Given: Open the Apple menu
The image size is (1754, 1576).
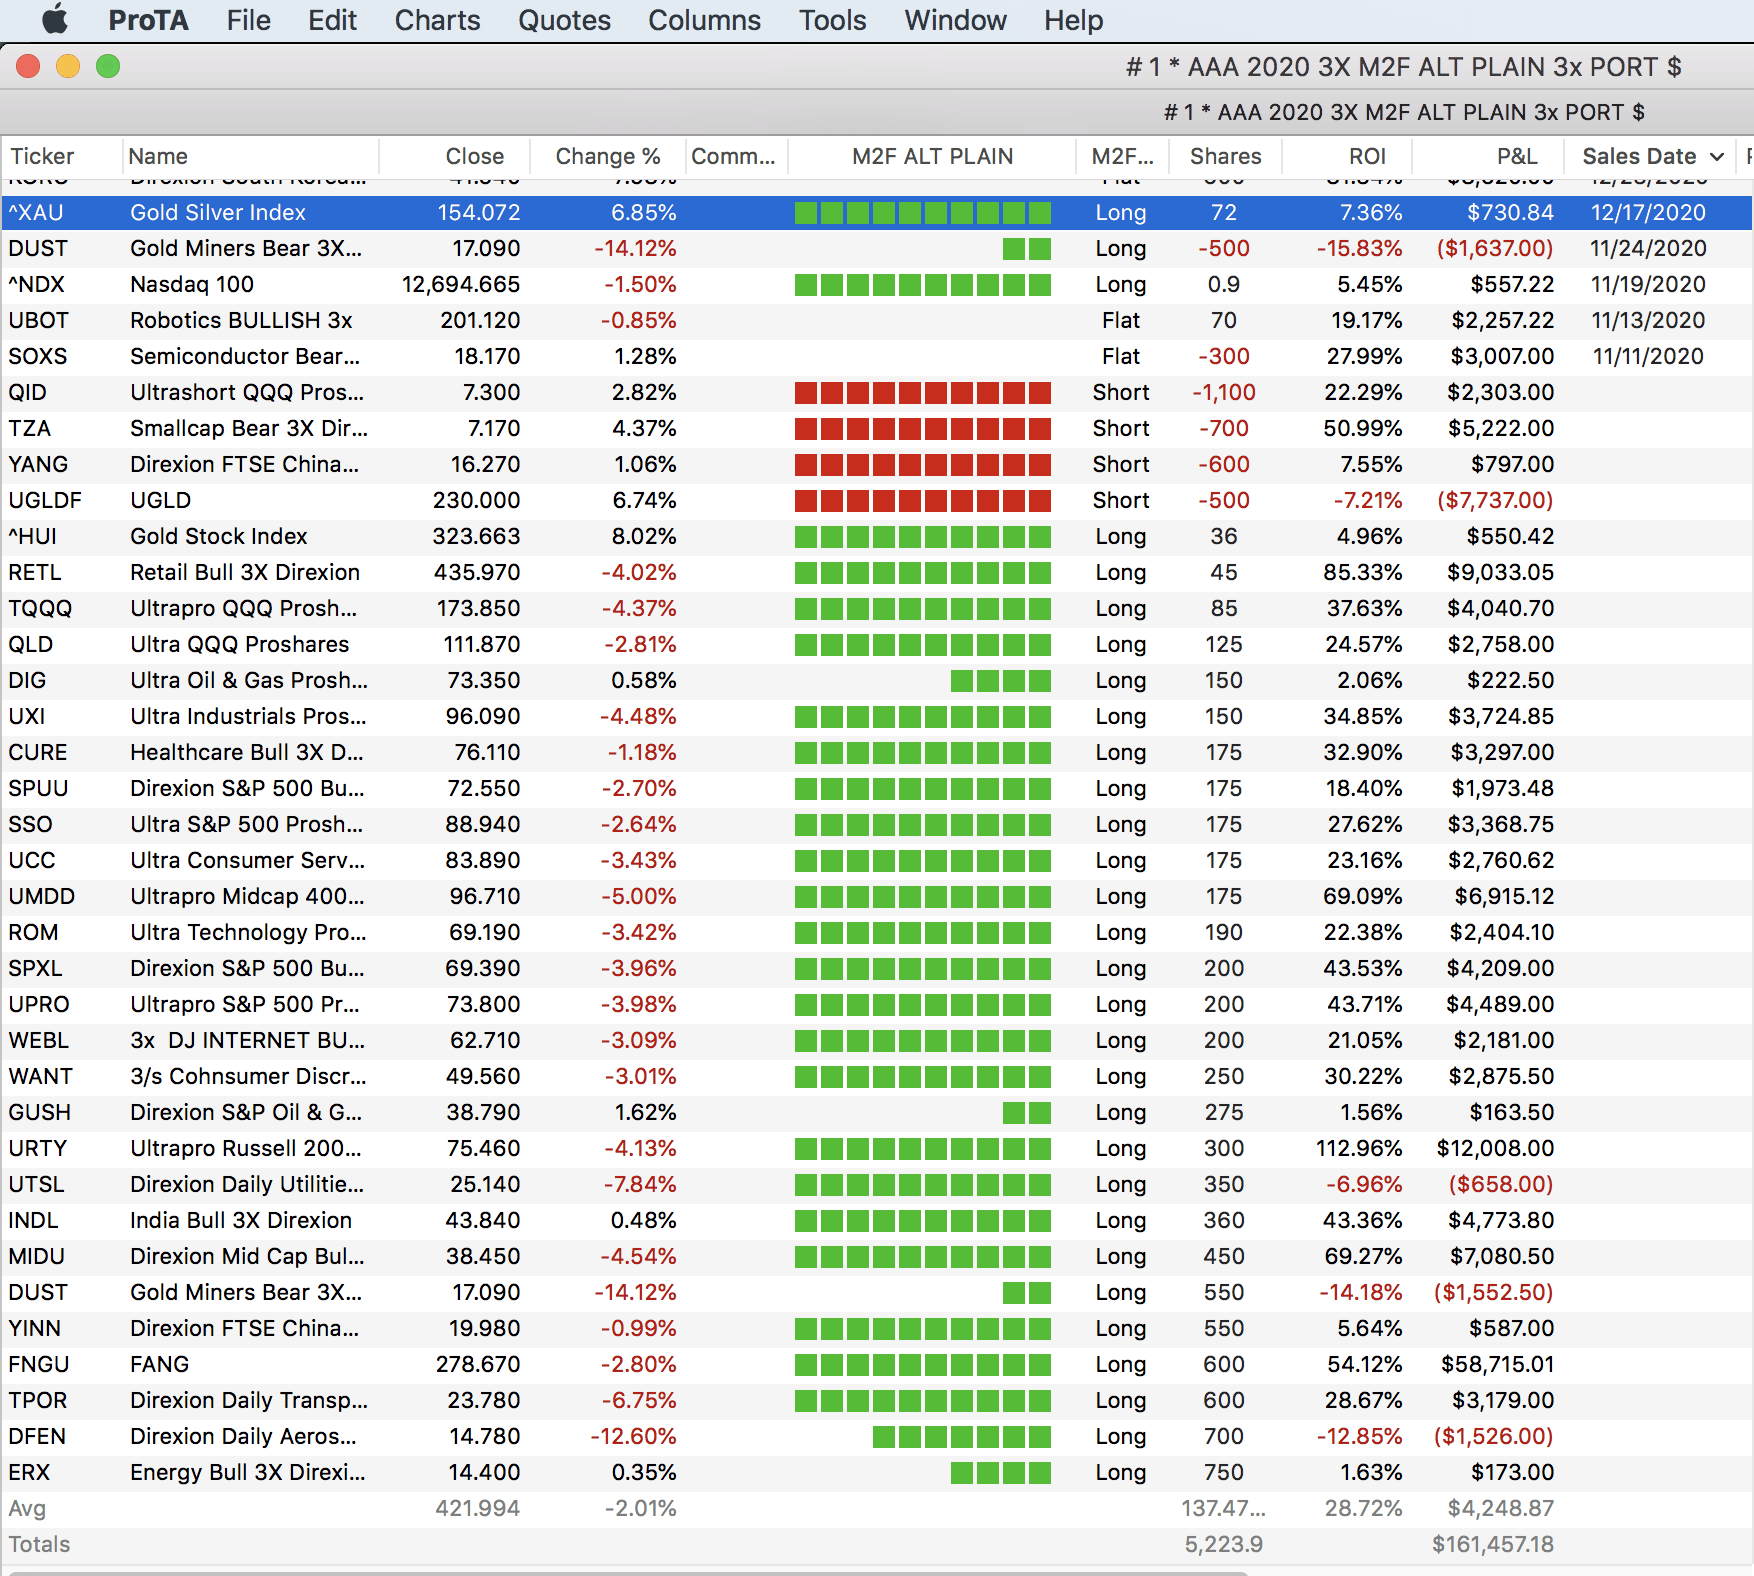Looking at the screenshot, I should 54,20.
